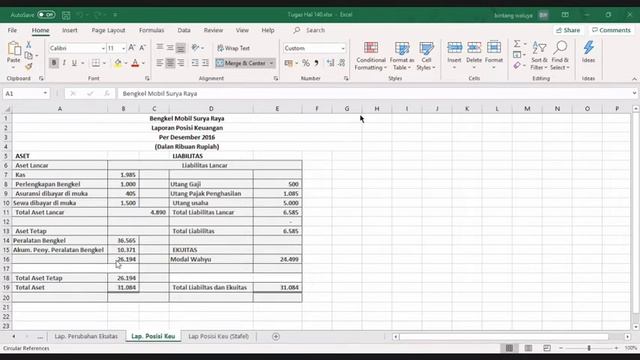The height and width of the screenshot is (360, 640).
Task: Click the zoom slider handle
Action: point(589,348)
